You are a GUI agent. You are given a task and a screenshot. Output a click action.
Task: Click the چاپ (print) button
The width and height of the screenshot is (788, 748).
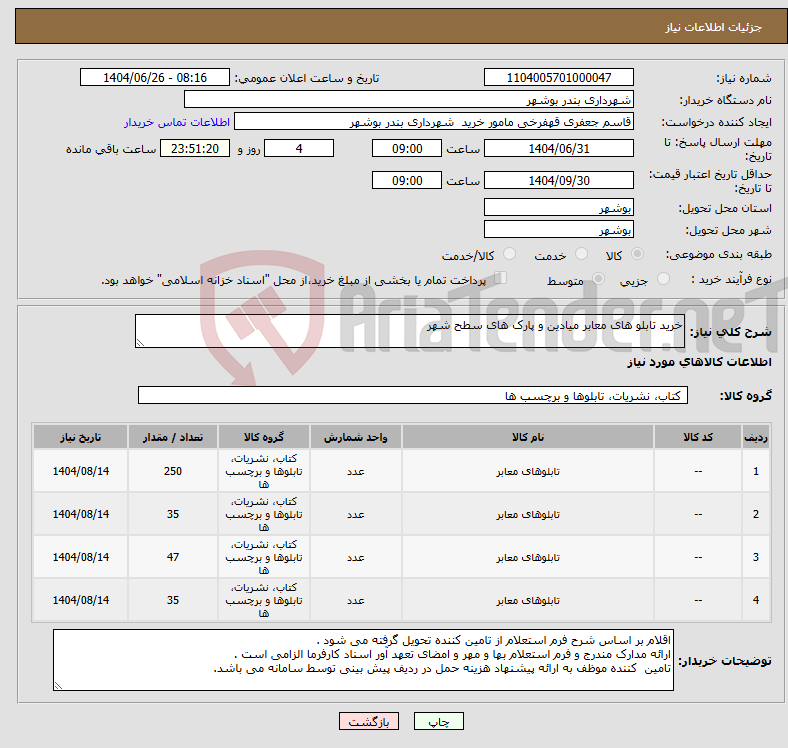tap(438, 721)
